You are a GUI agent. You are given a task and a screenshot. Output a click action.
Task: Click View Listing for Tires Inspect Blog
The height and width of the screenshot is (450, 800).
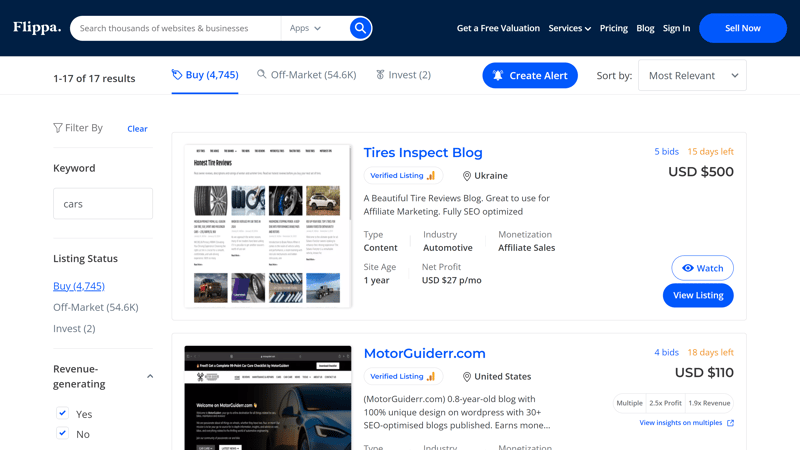[x=698, y=295]
